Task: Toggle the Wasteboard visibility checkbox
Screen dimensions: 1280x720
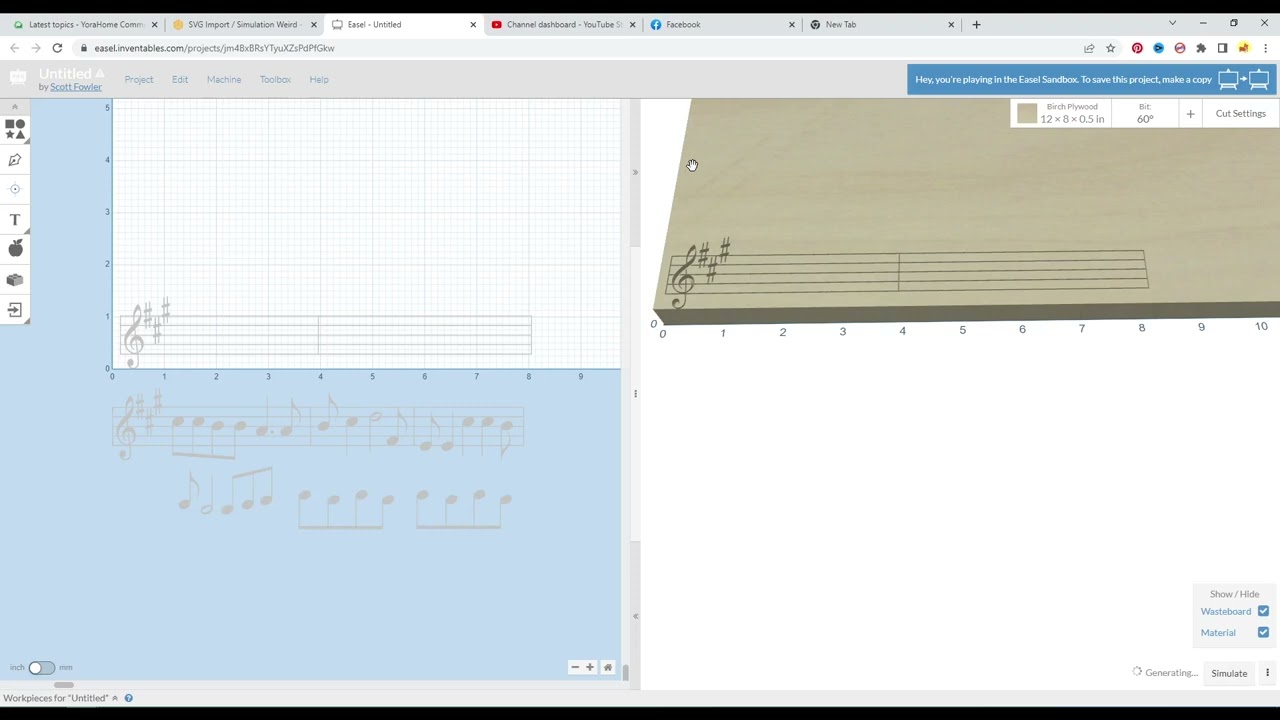Action: (x=1263, y=611)
